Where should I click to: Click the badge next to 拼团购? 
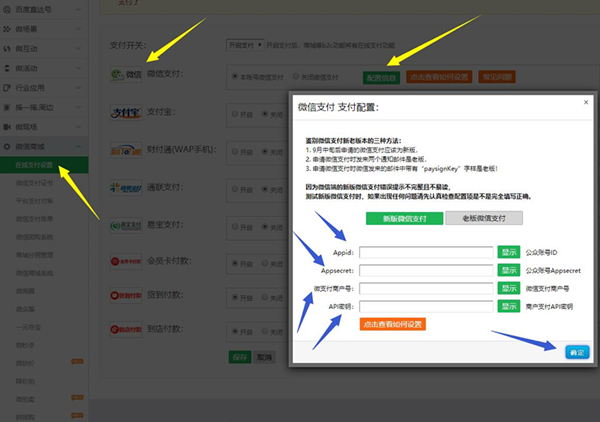[77, 415]
